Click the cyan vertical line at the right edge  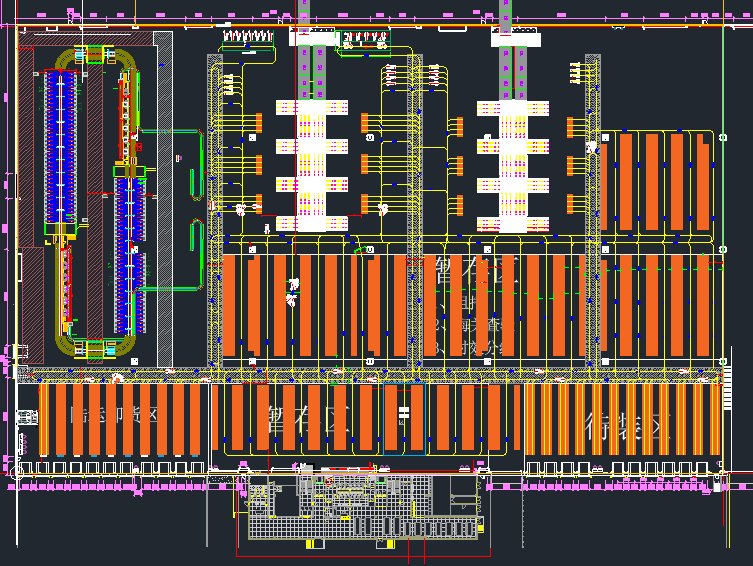pos(722,150)
